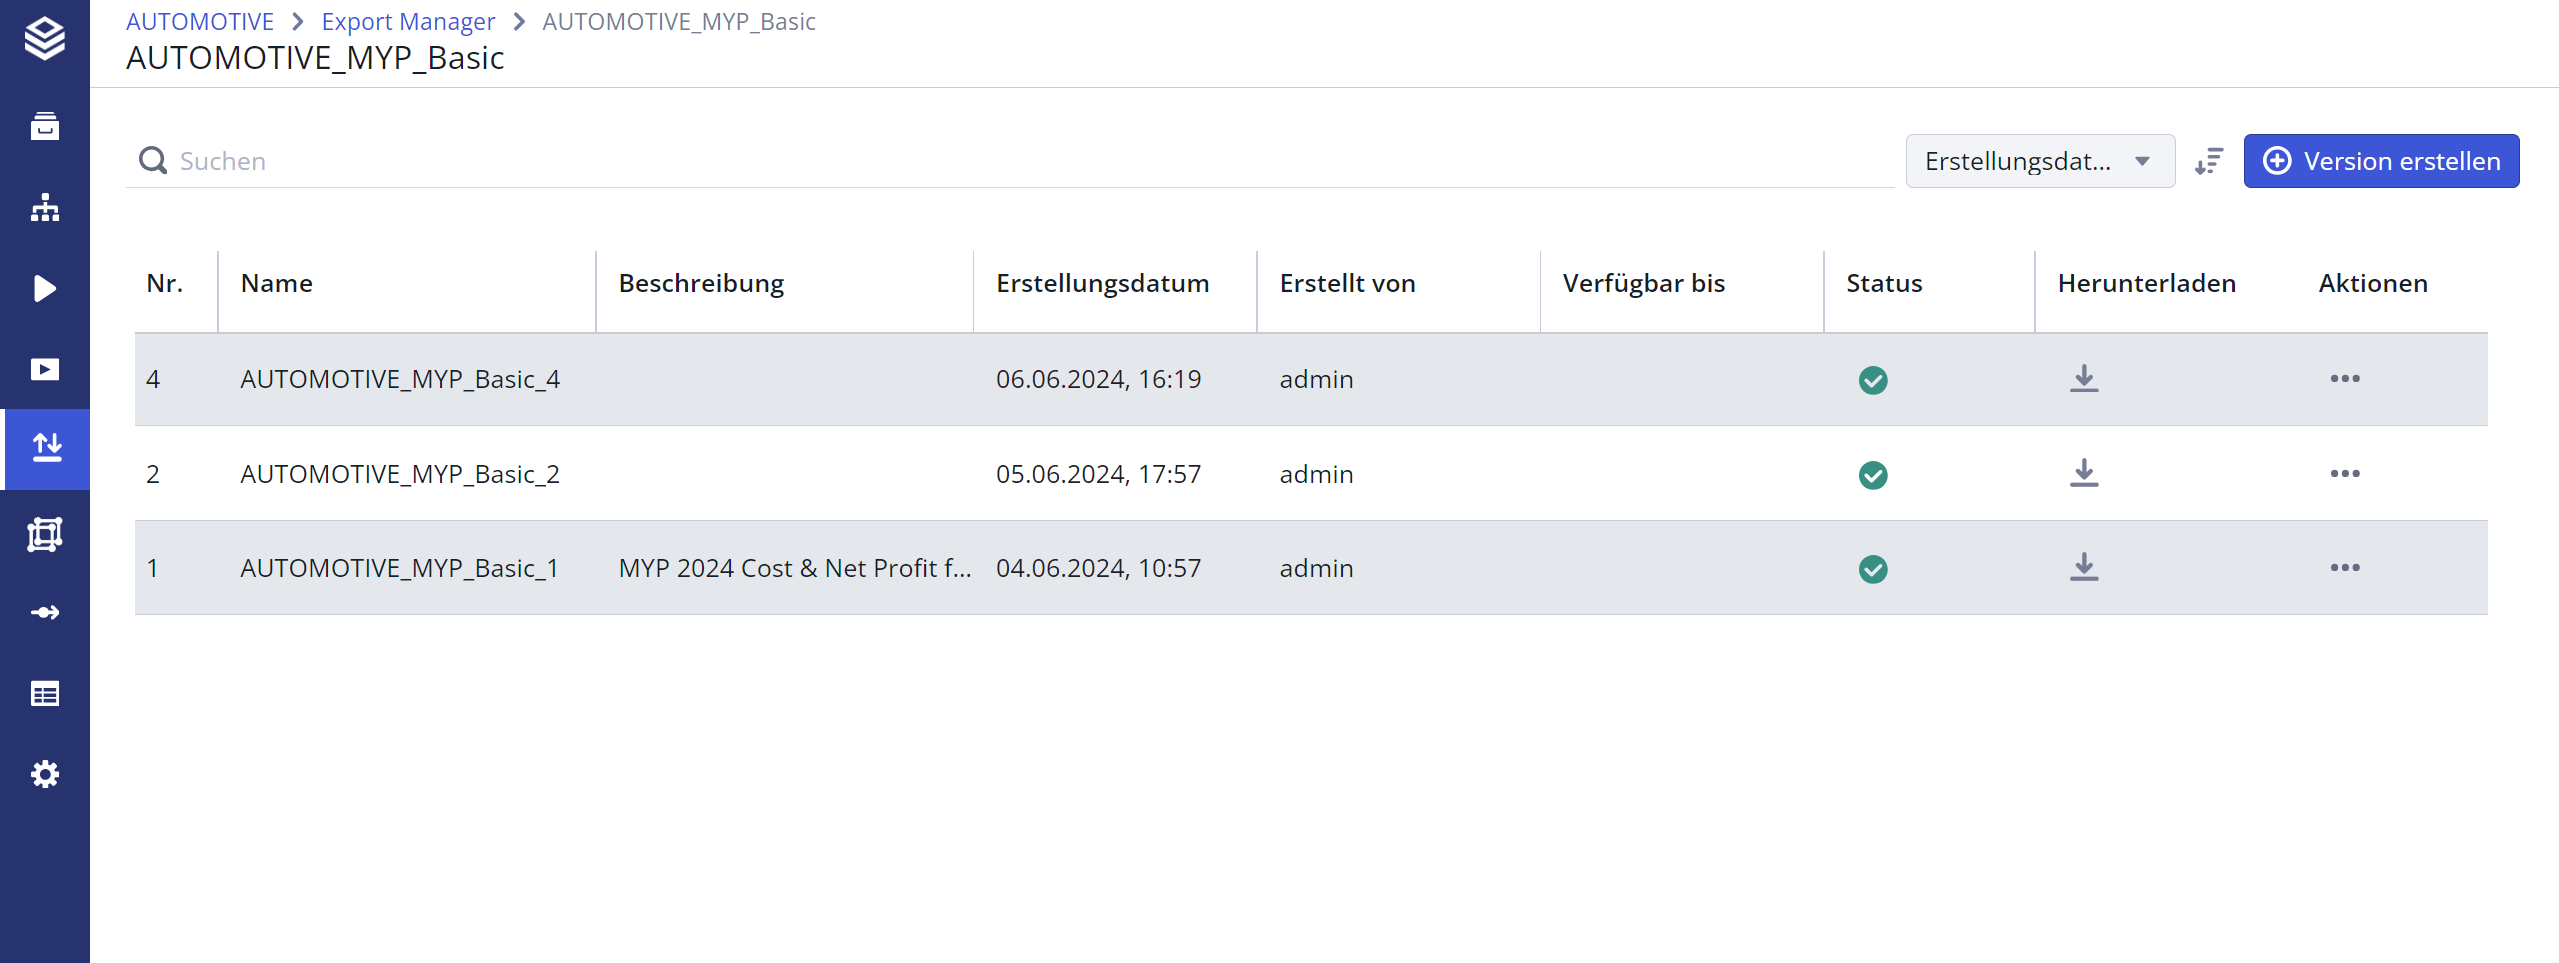Viewport: 2559px width, 963px height.
Task: Click into the Suchen search field
Action: pos(1000,161)
